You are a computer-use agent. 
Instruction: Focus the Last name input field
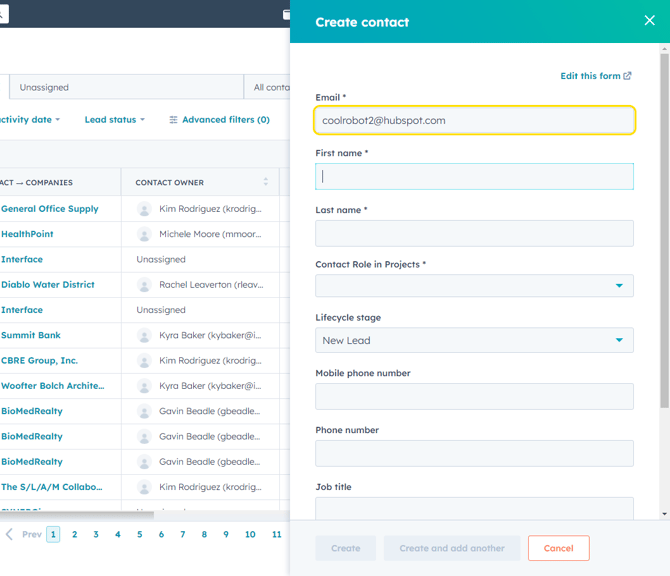(x=474, y=233)
